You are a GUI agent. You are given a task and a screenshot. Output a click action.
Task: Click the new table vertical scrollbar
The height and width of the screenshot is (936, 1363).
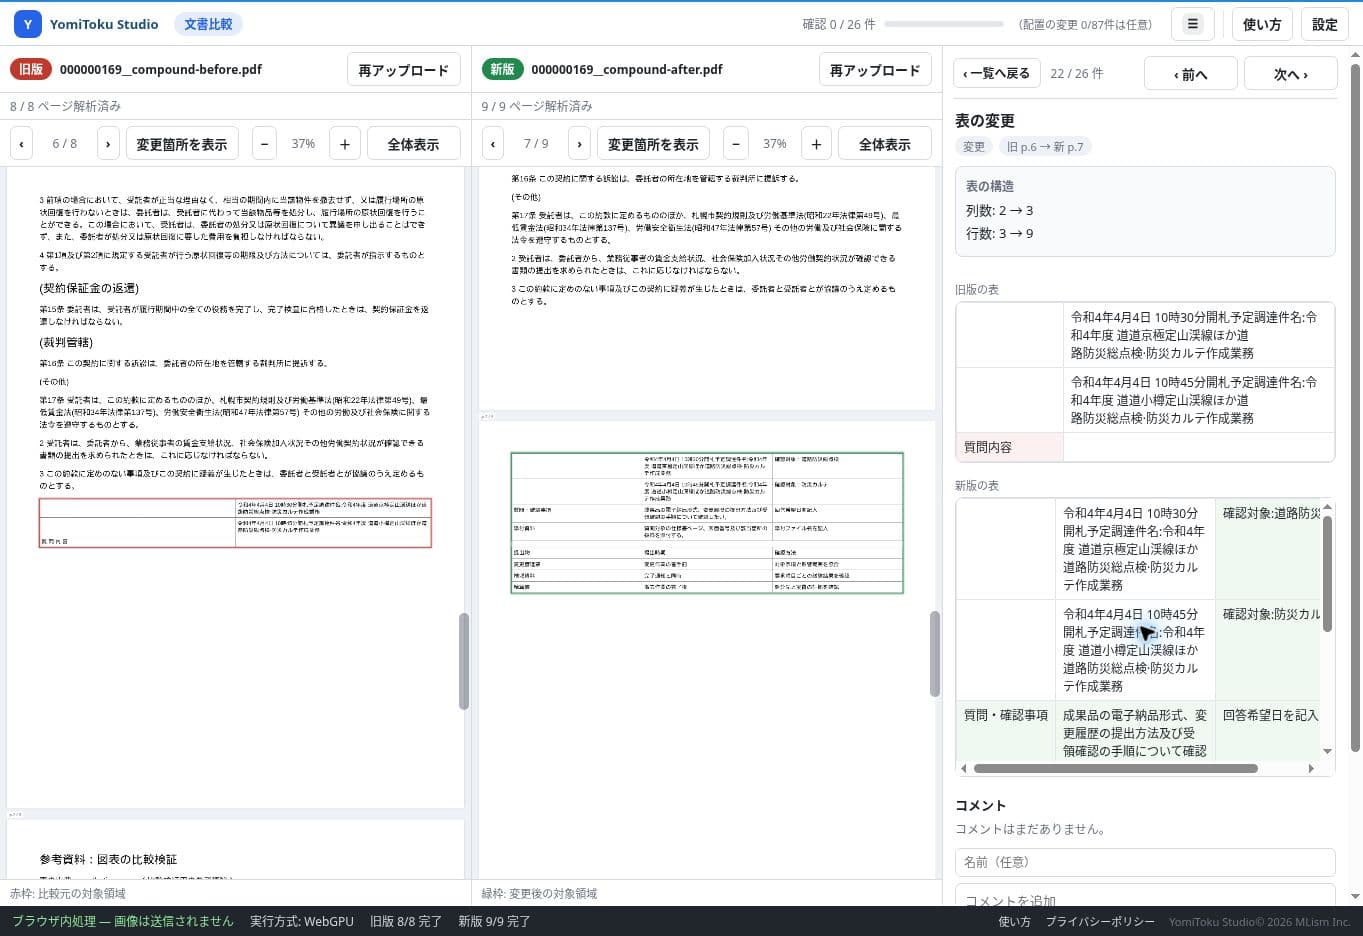1327,574
